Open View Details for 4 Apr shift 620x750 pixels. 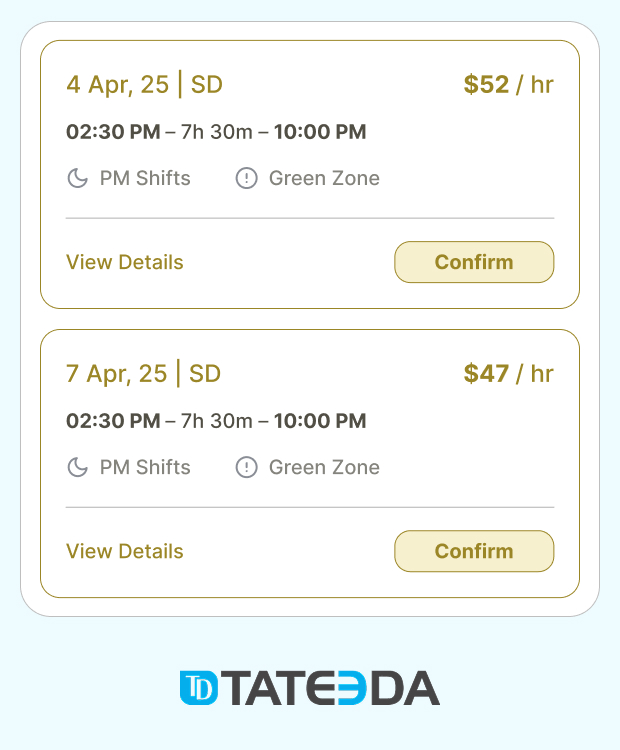coord(125,262)
